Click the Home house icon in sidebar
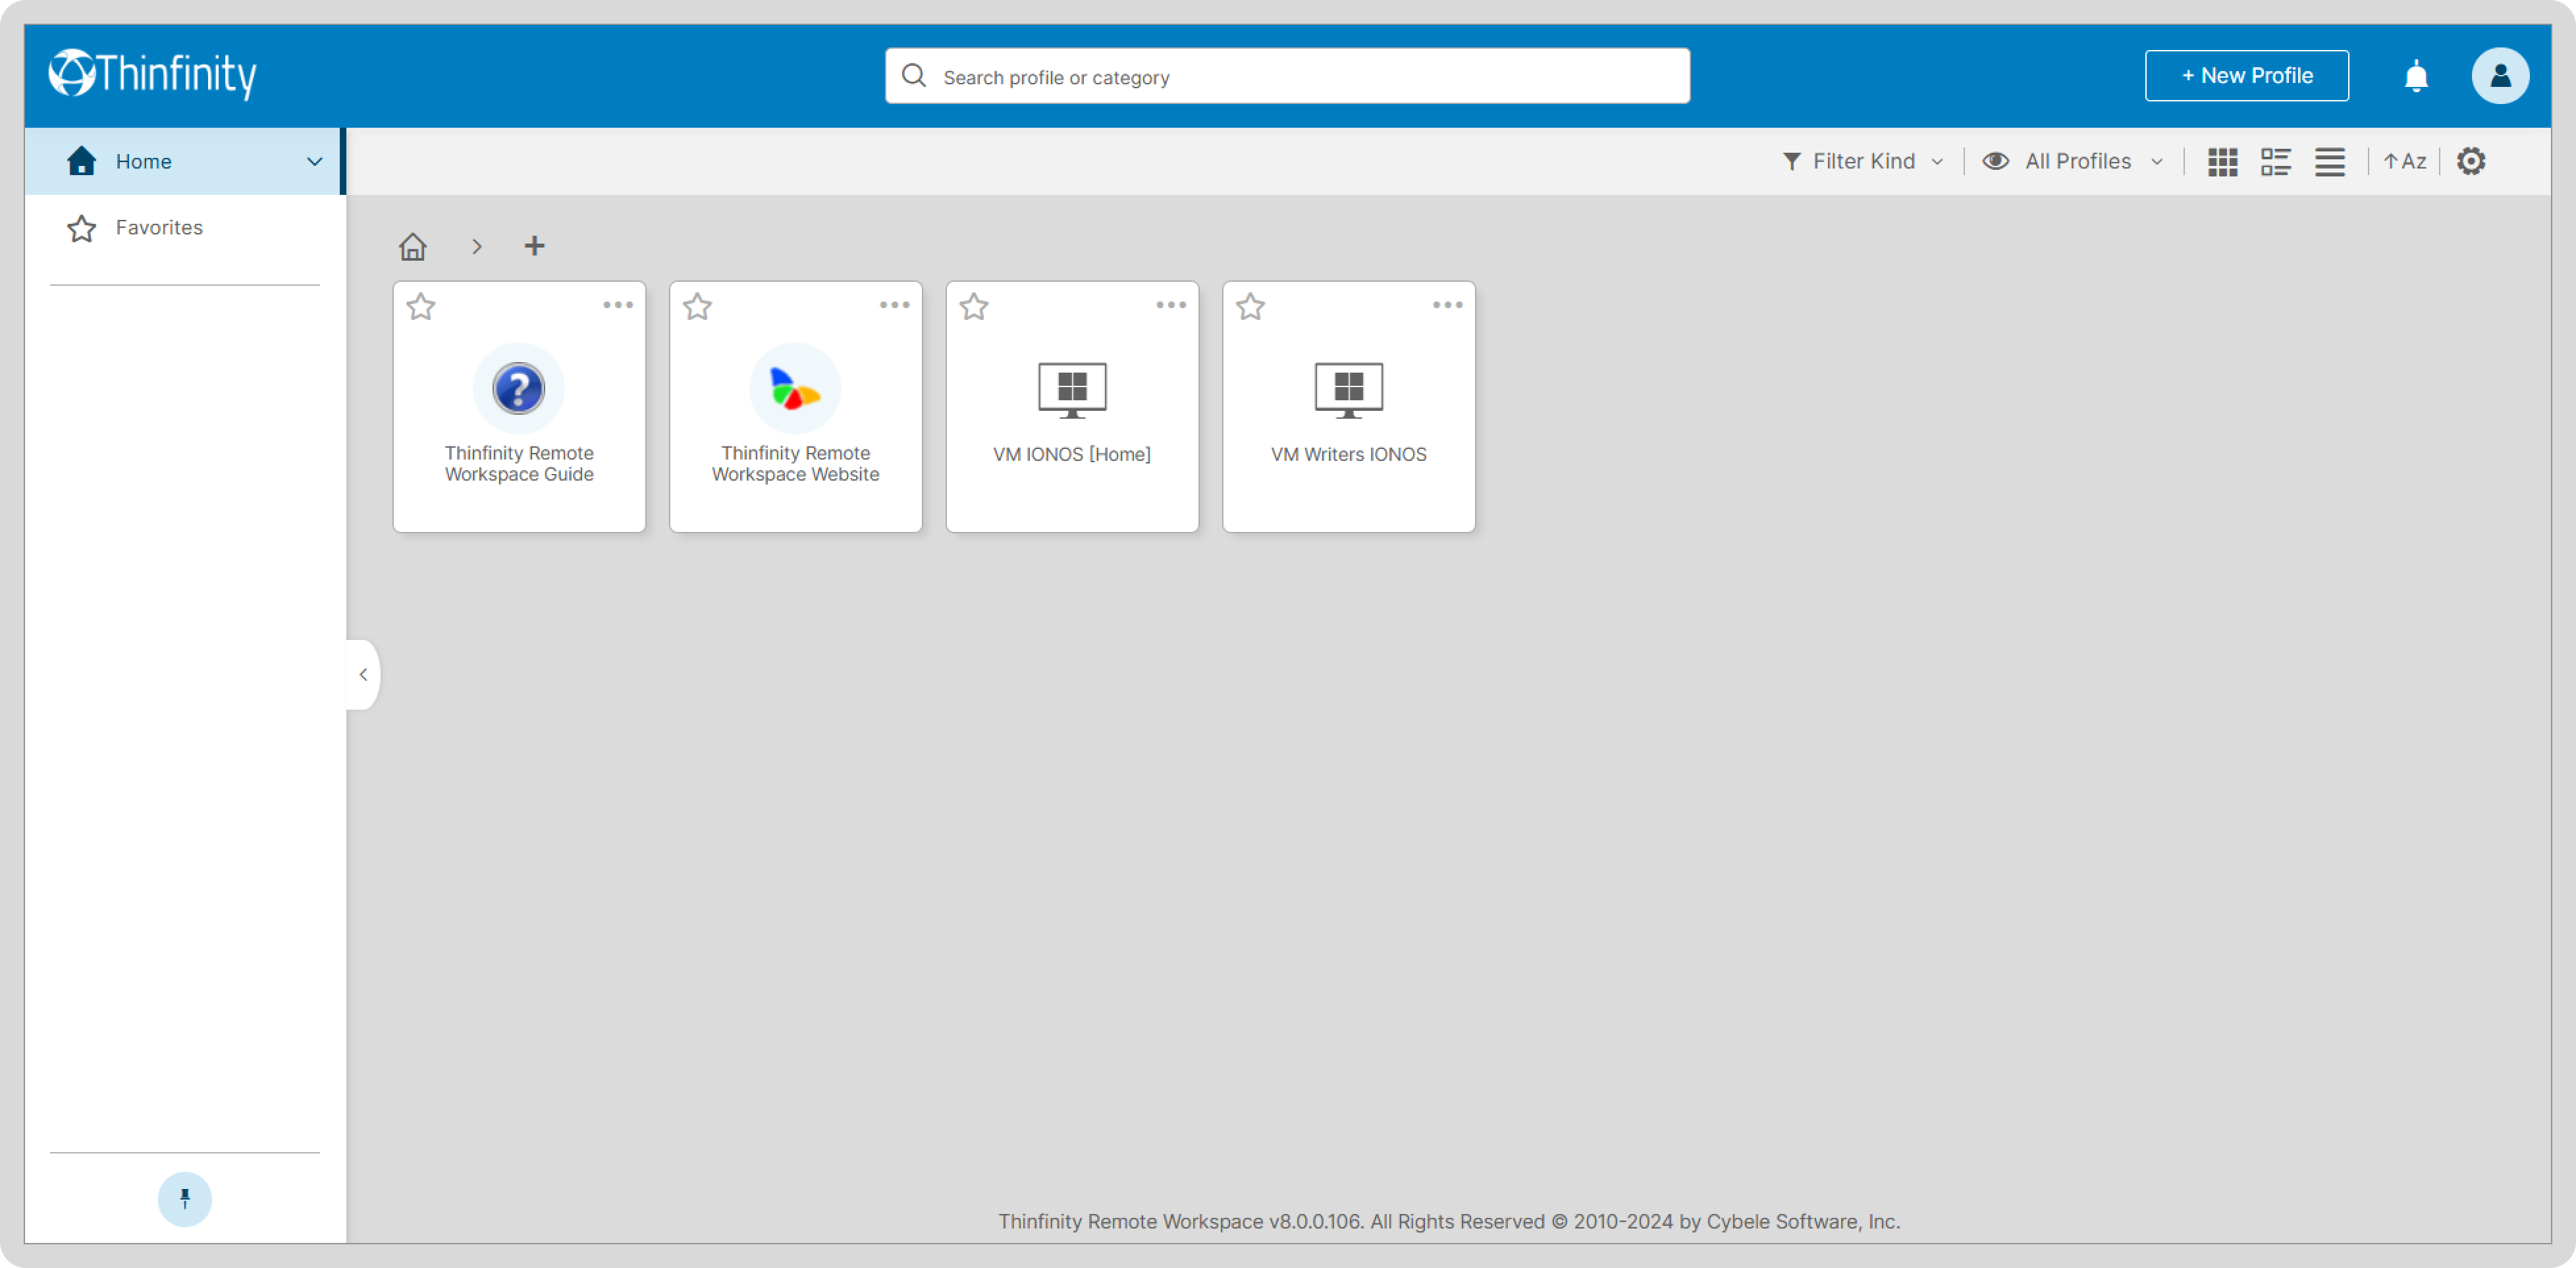The width and height of the screenshot is (2576, 1268). point(81,161)
